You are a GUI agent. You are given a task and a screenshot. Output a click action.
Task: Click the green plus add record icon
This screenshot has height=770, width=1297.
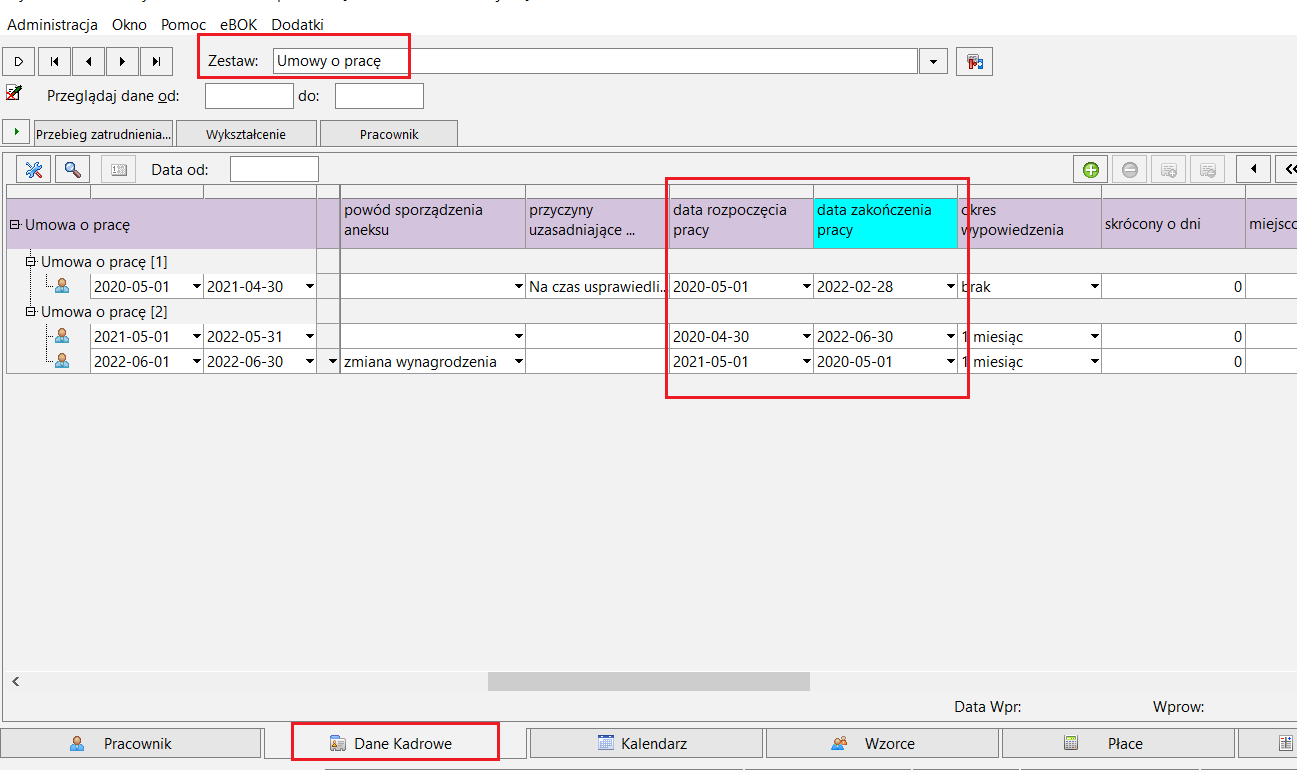(1091, 170)
